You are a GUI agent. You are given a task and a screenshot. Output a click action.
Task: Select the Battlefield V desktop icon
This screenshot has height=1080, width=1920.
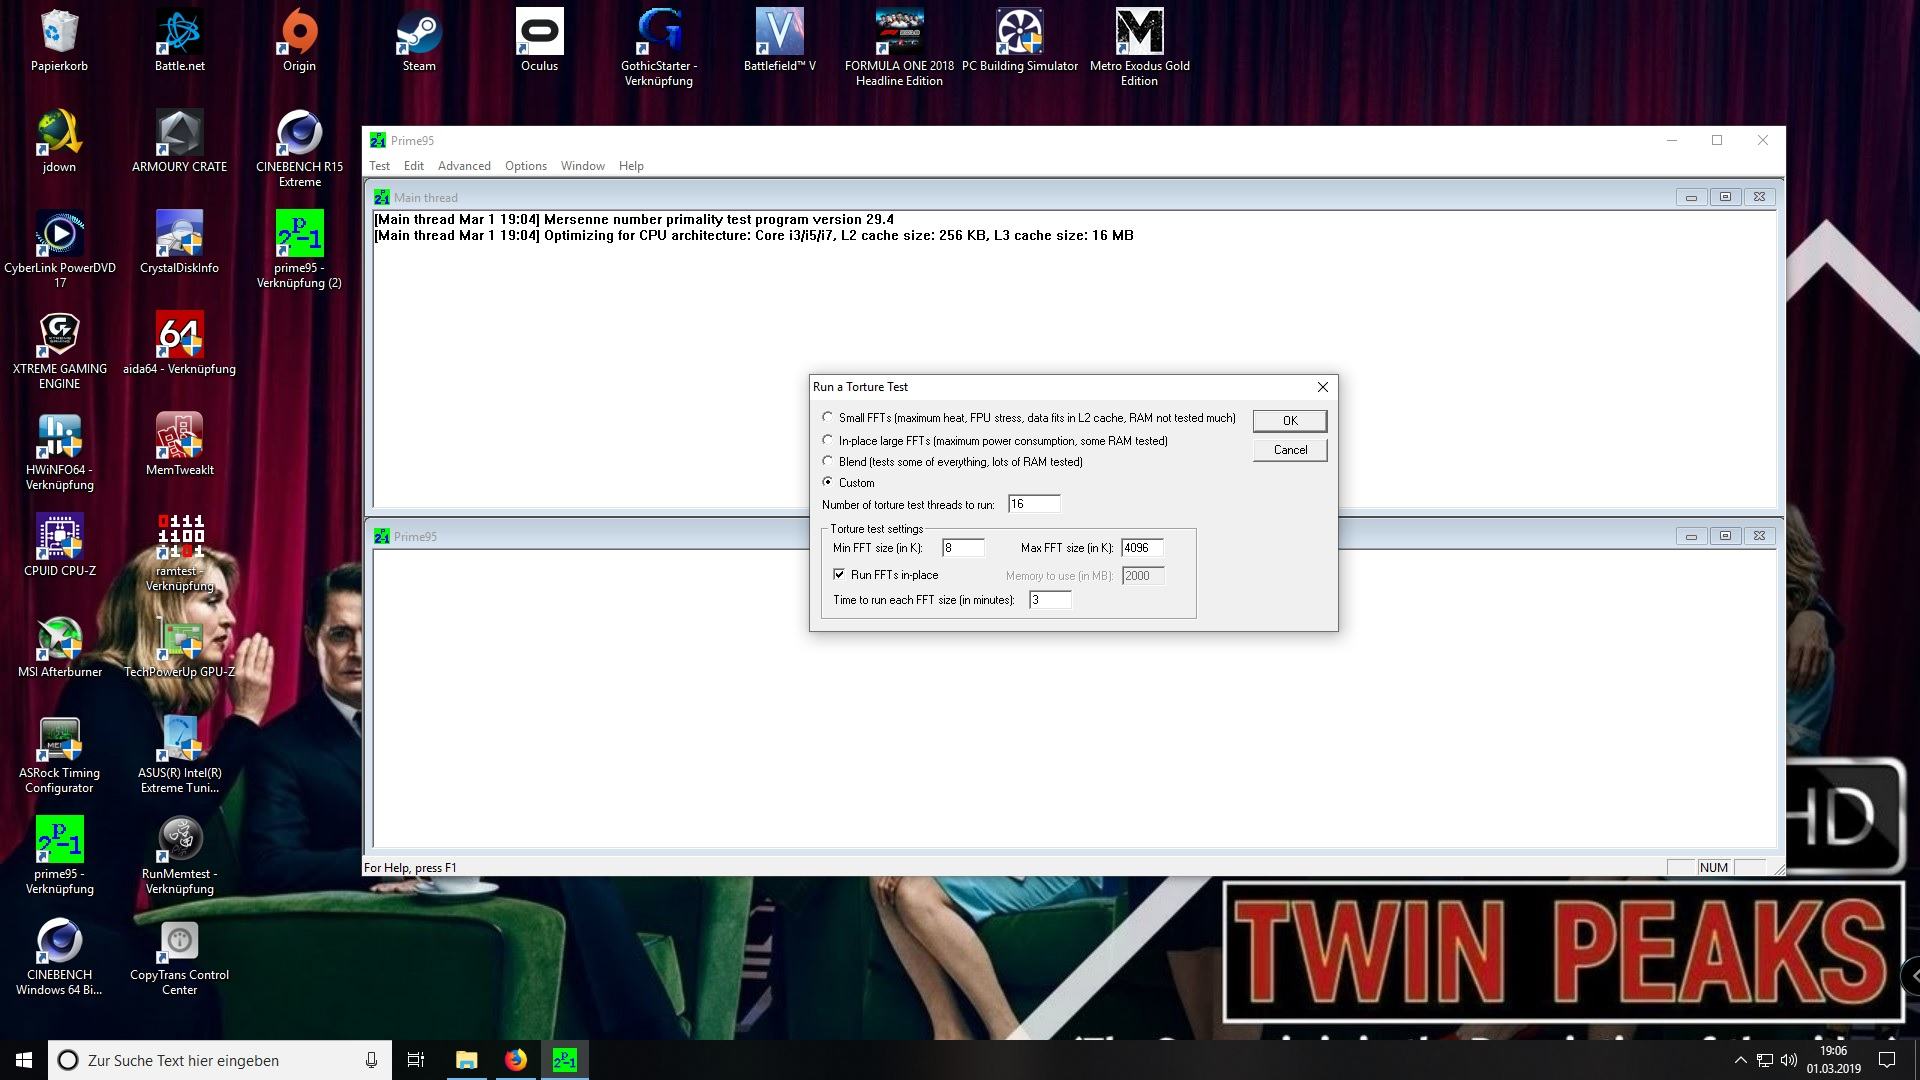tap(779, 41)
